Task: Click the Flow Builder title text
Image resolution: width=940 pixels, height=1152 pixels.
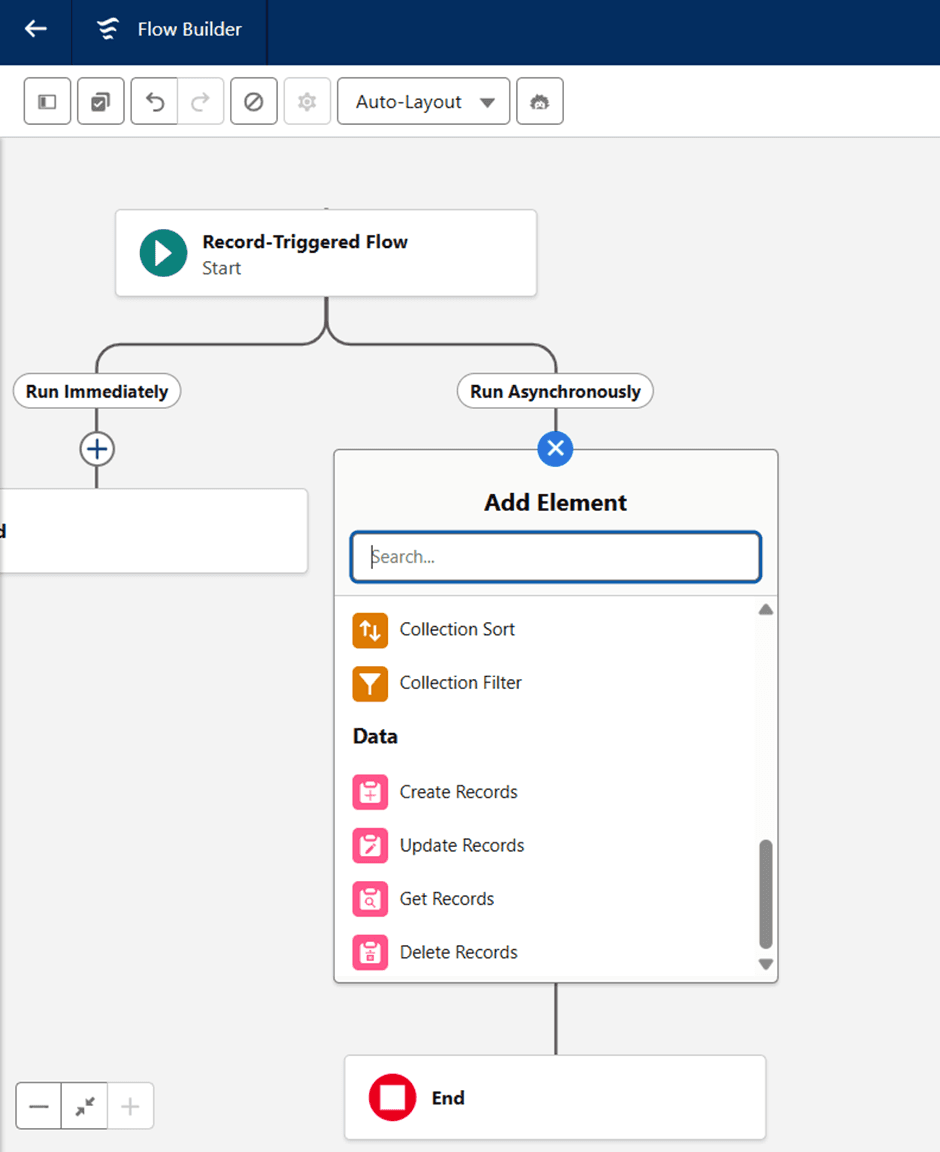Action: (x=190, y=29)
